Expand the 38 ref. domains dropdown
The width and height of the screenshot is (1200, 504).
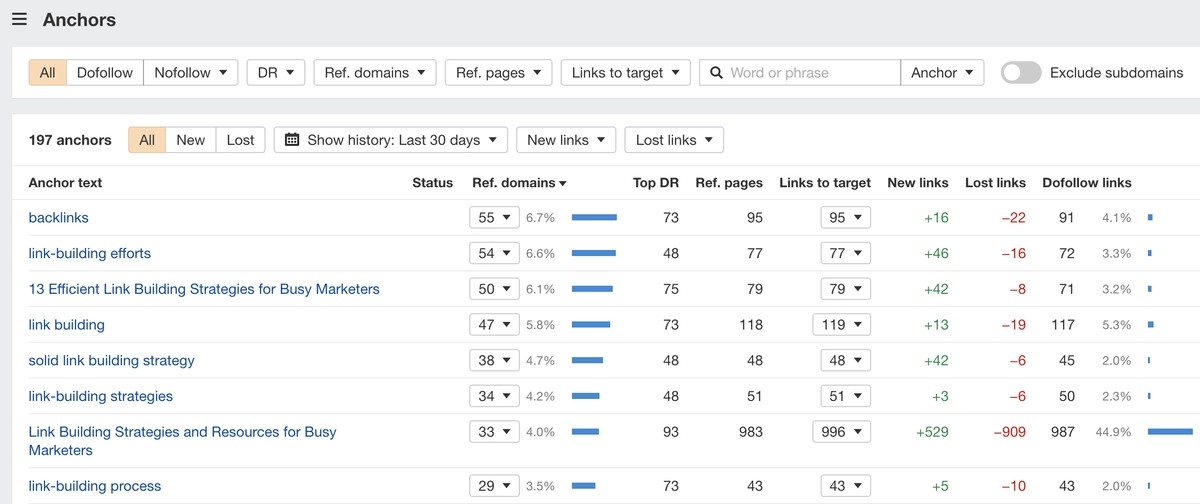[x=494, y=361]
